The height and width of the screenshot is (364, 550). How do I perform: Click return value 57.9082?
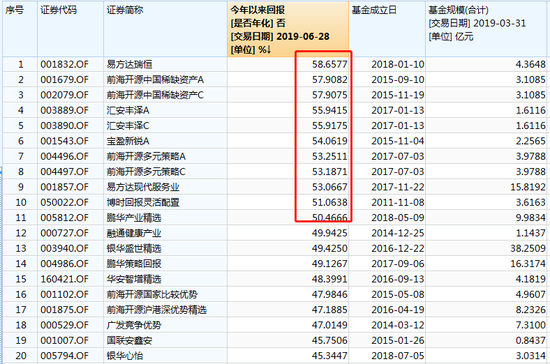click(x=330, y=80)
